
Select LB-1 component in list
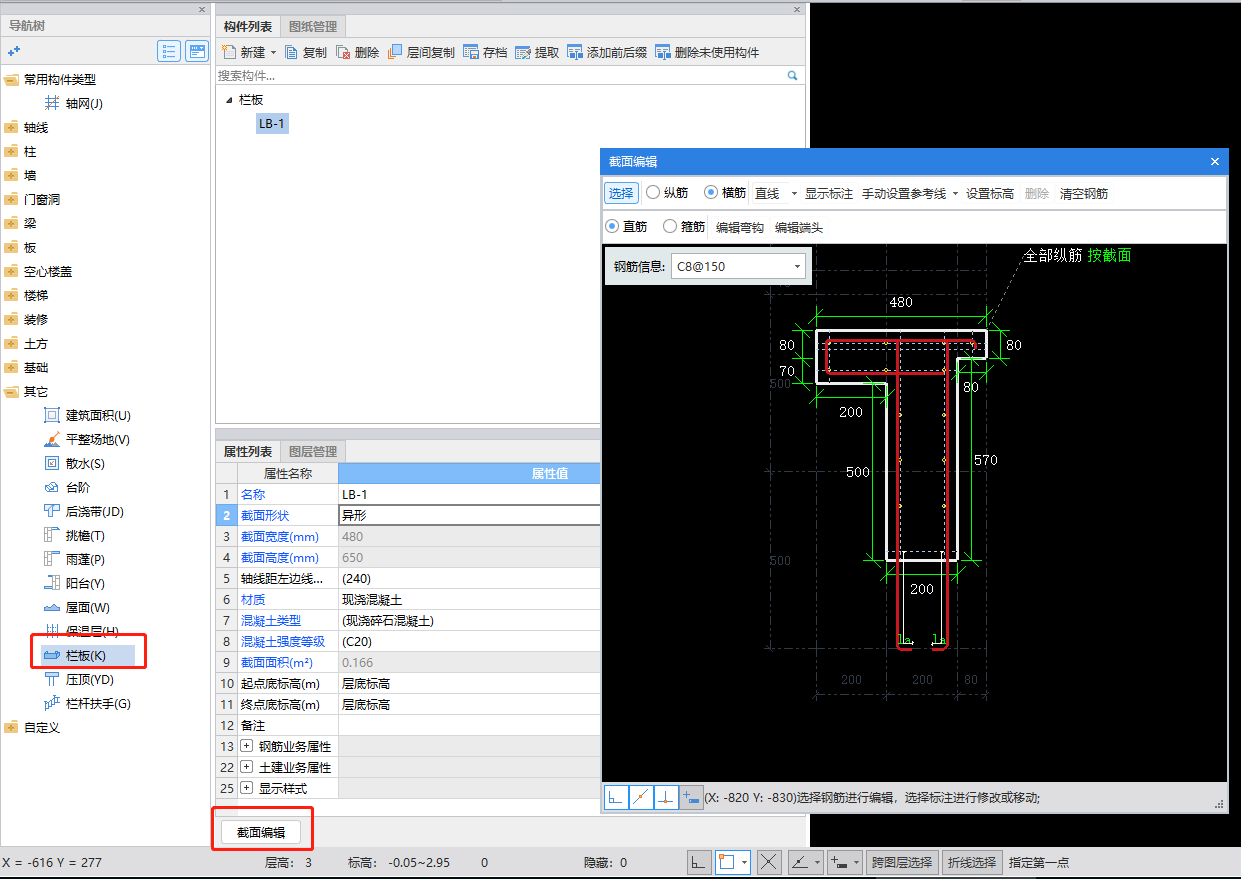[272, 123]
